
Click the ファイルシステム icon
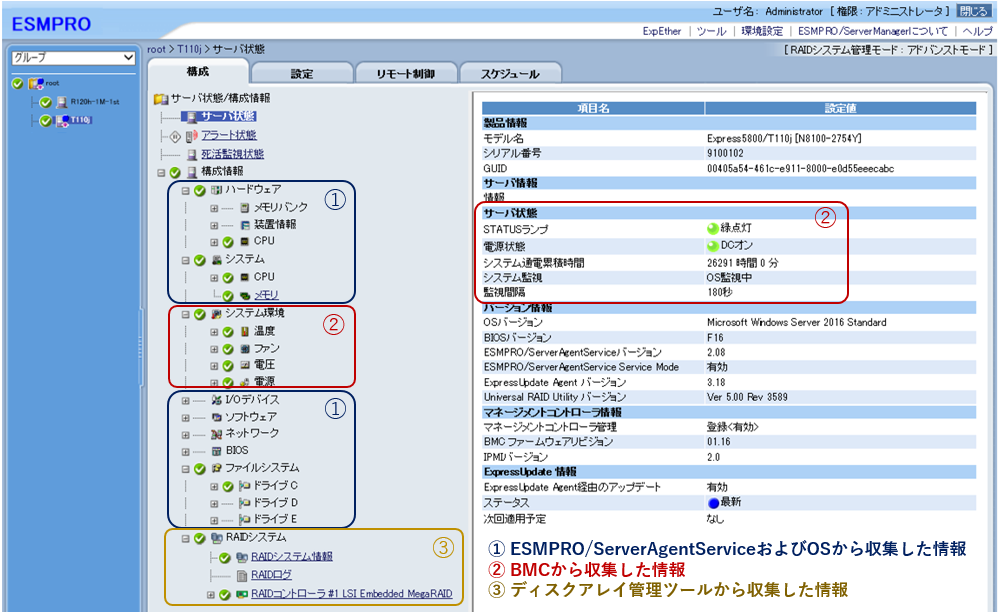(x=216, y=468)
